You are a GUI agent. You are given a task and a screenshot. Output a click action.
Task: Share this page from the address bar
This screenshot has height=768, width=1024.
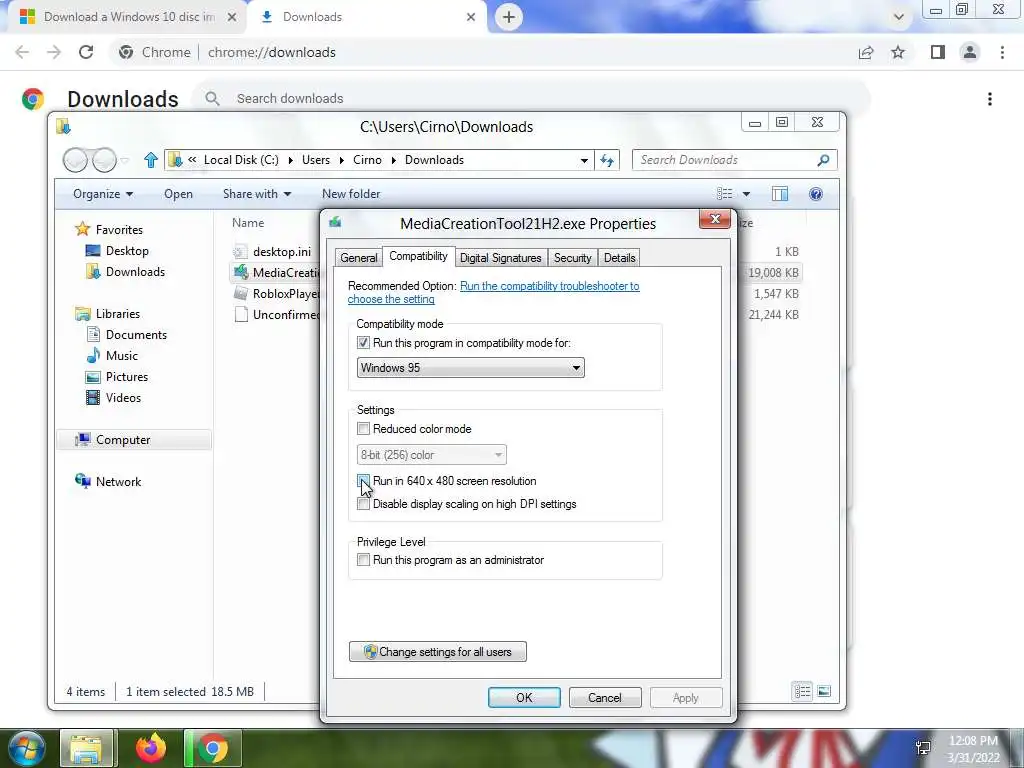coord(866,52)
